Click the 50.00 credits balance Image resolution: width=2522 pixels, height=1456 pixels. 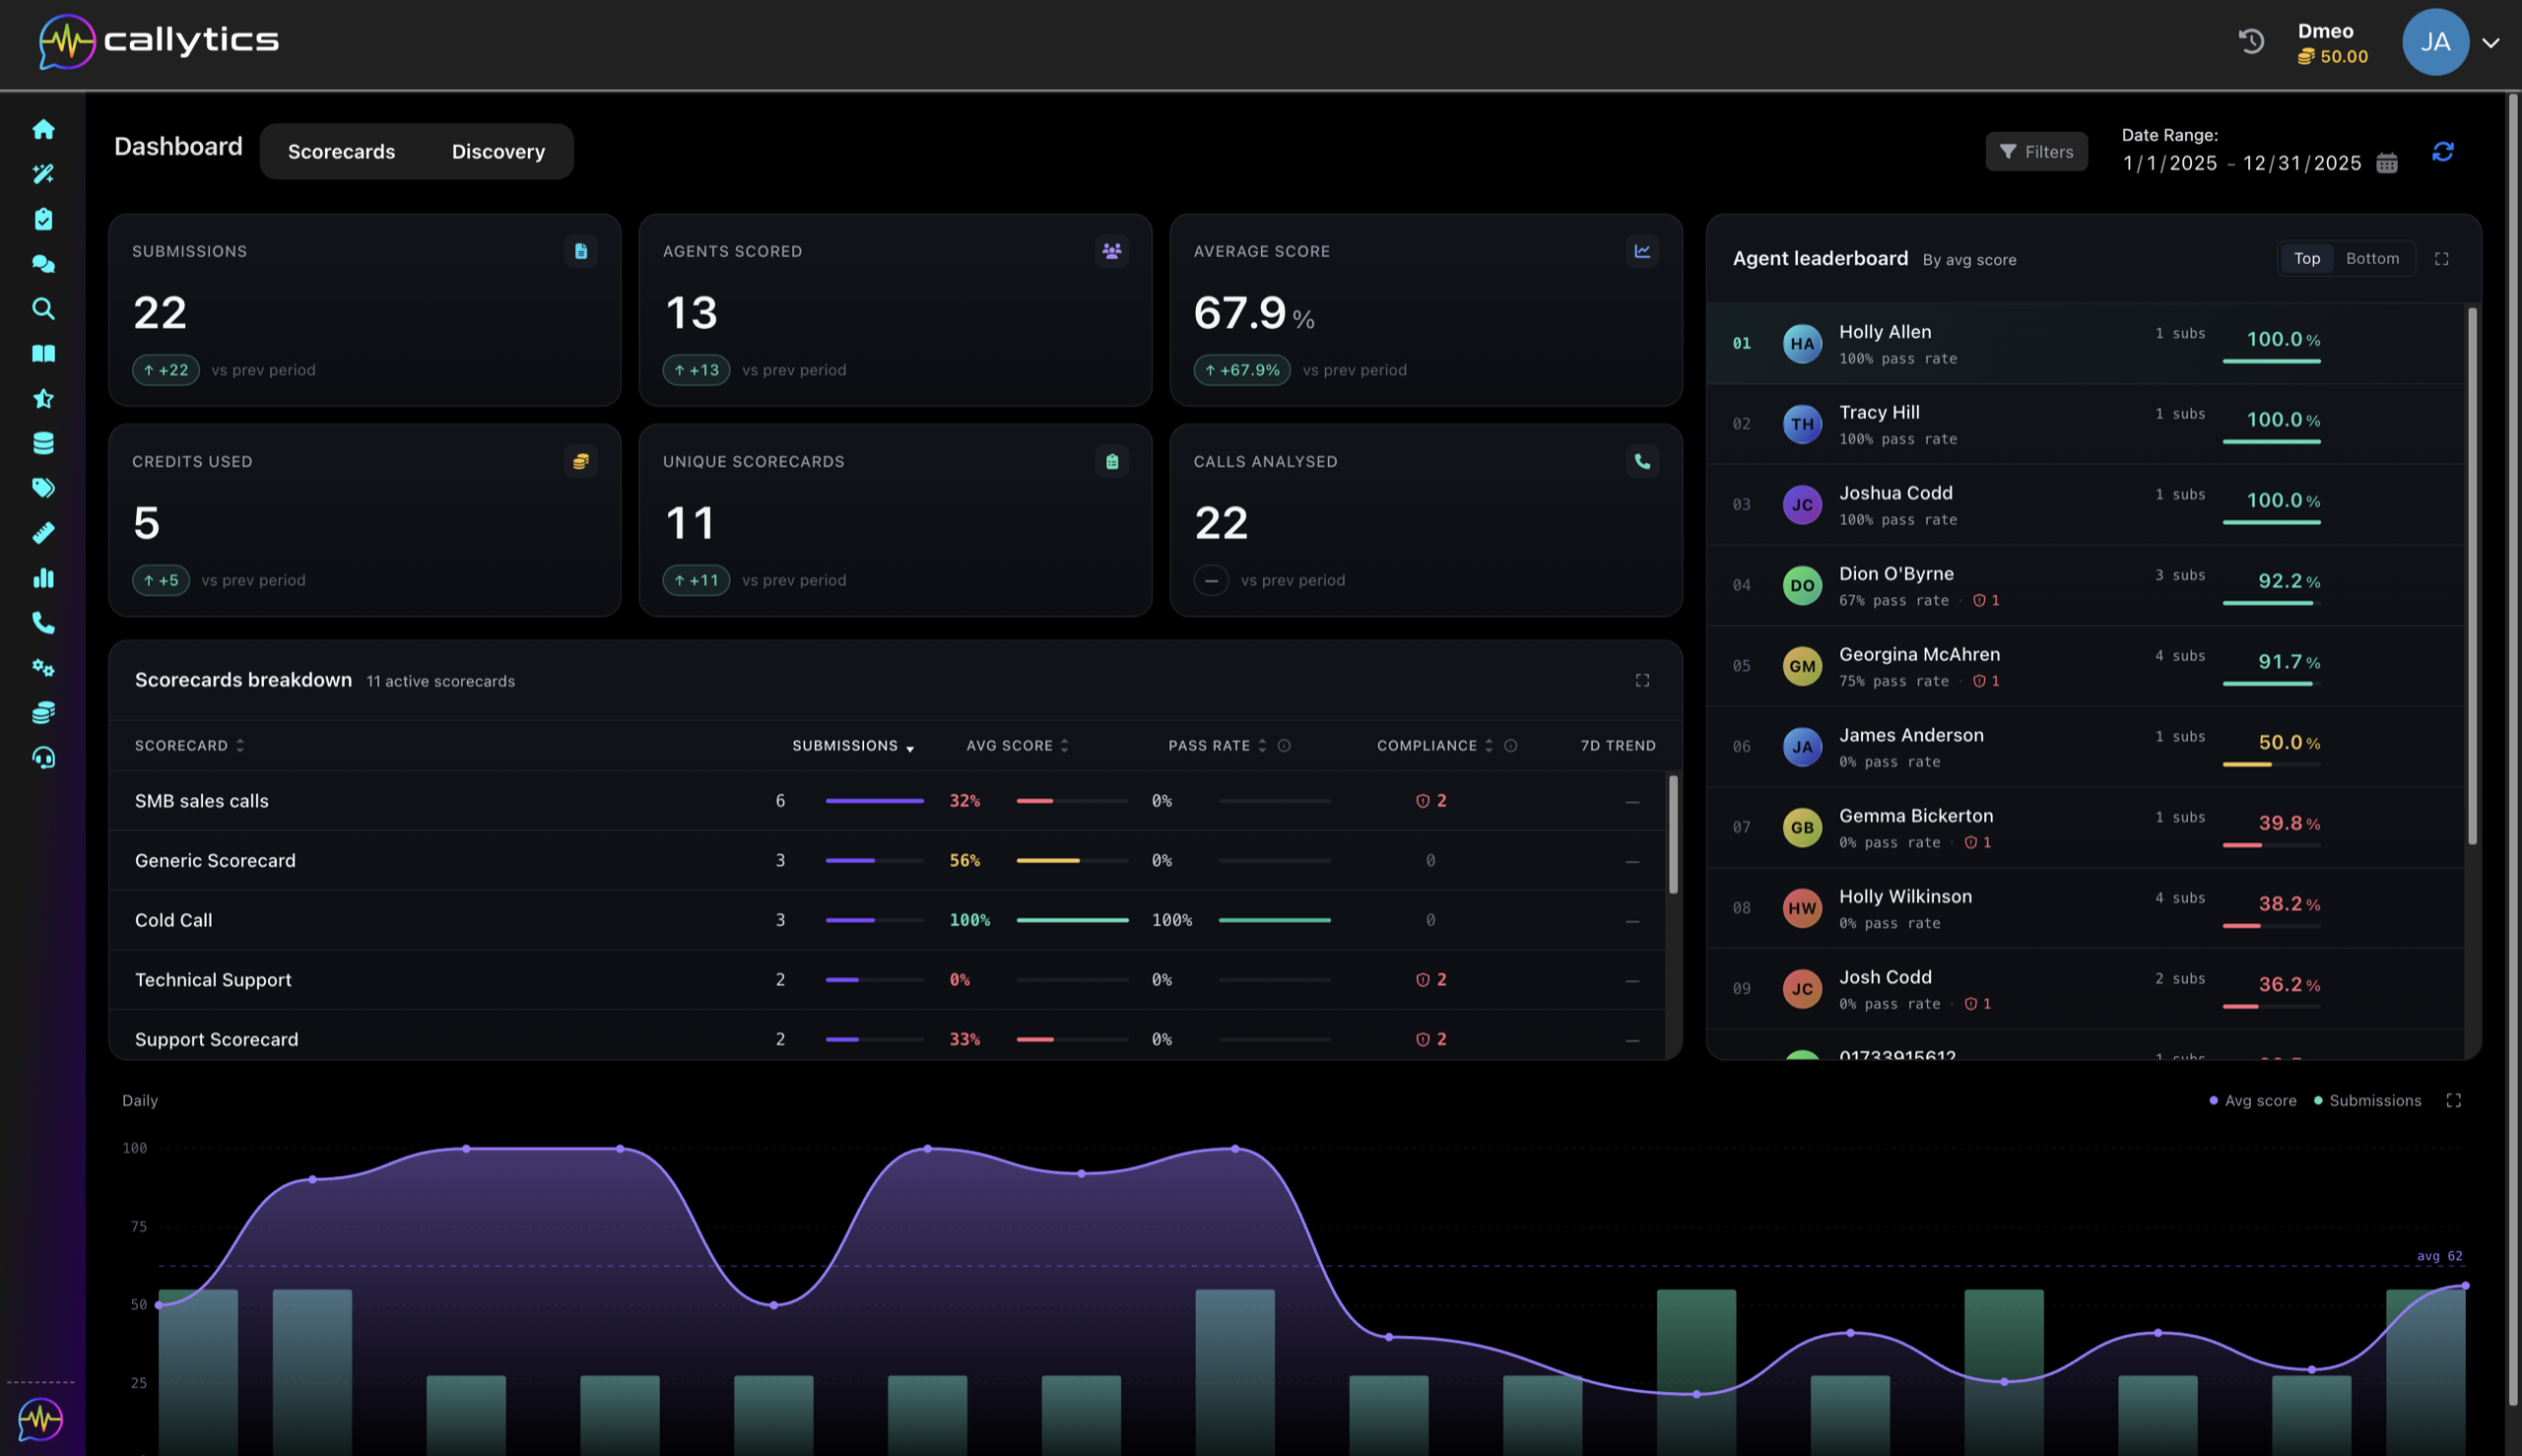pos(2332,57)
